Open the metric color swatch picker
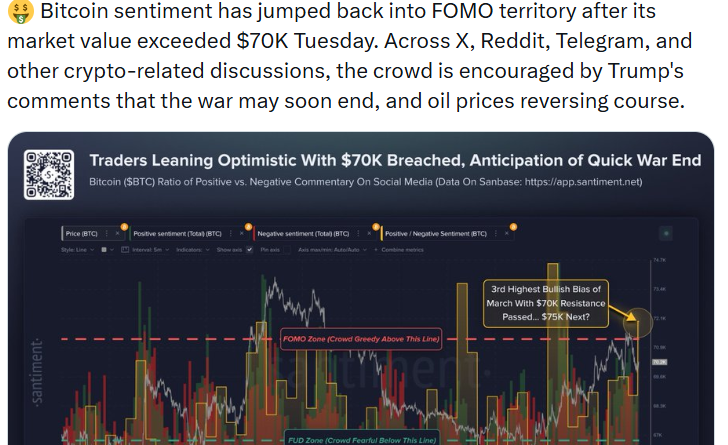 105,249
